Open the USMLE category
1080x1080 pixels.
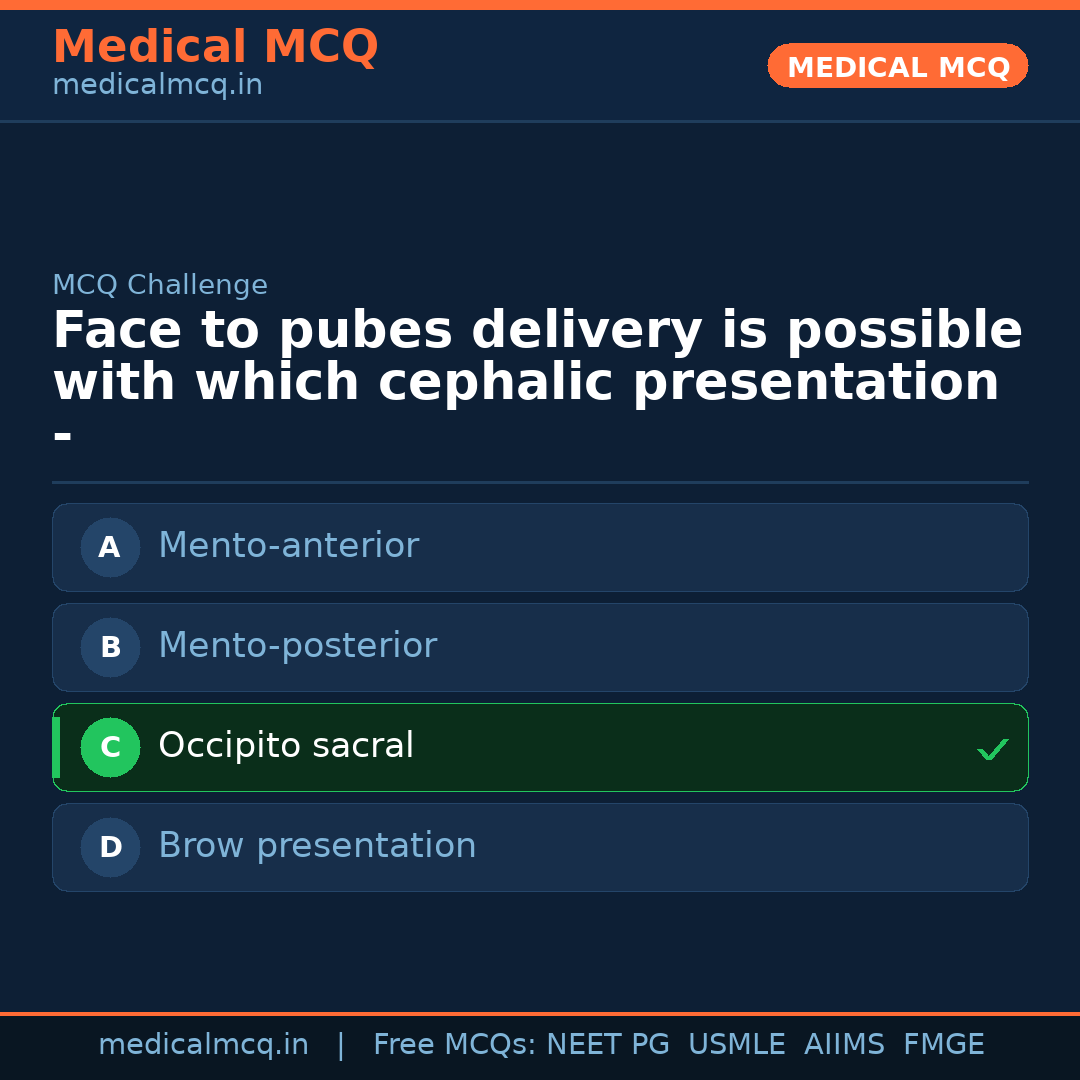(x=737, y=1044)
